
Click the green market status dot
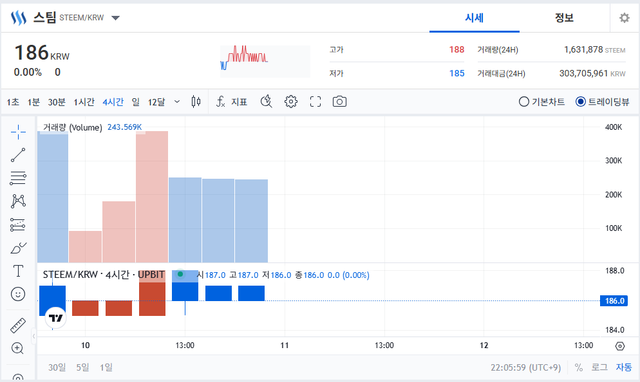point(180,274)
